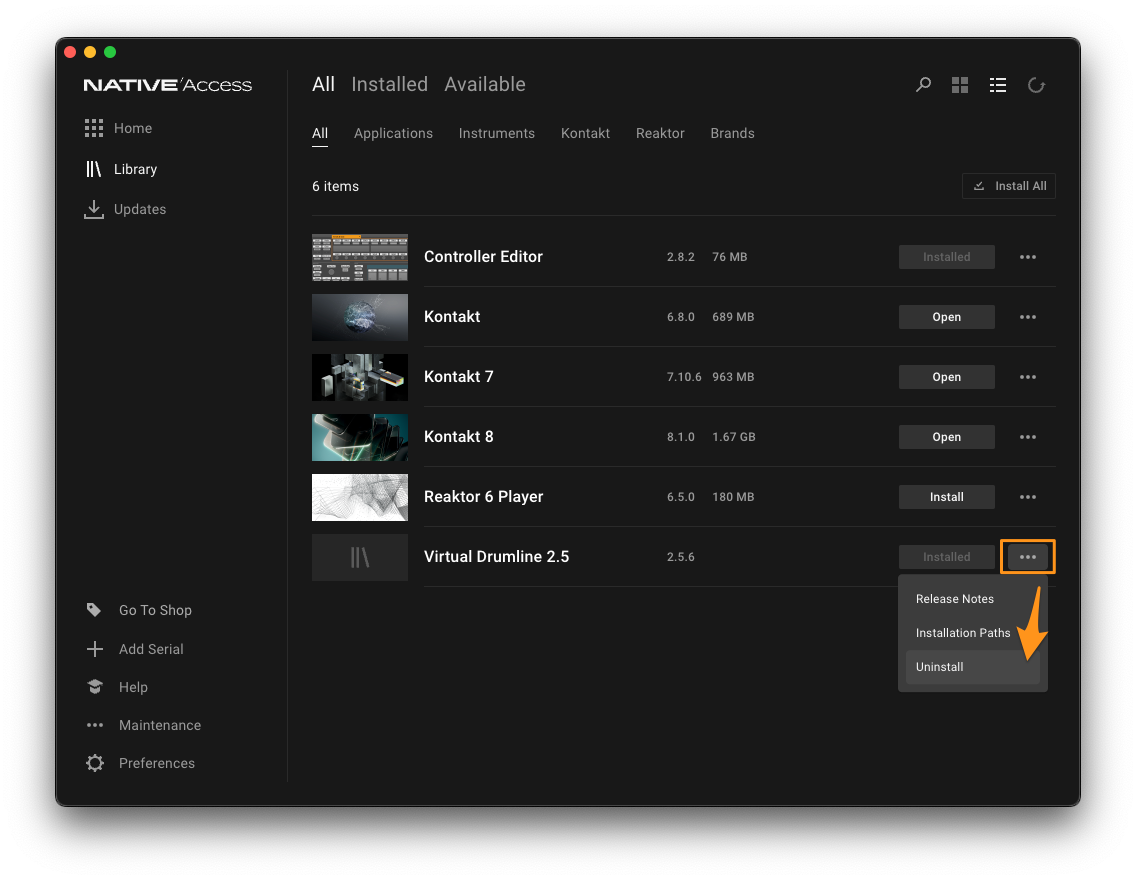The height and width of the screenshot is (880, 1136).
Task: Choose Installation Paths menu entry
Action: 963,633
